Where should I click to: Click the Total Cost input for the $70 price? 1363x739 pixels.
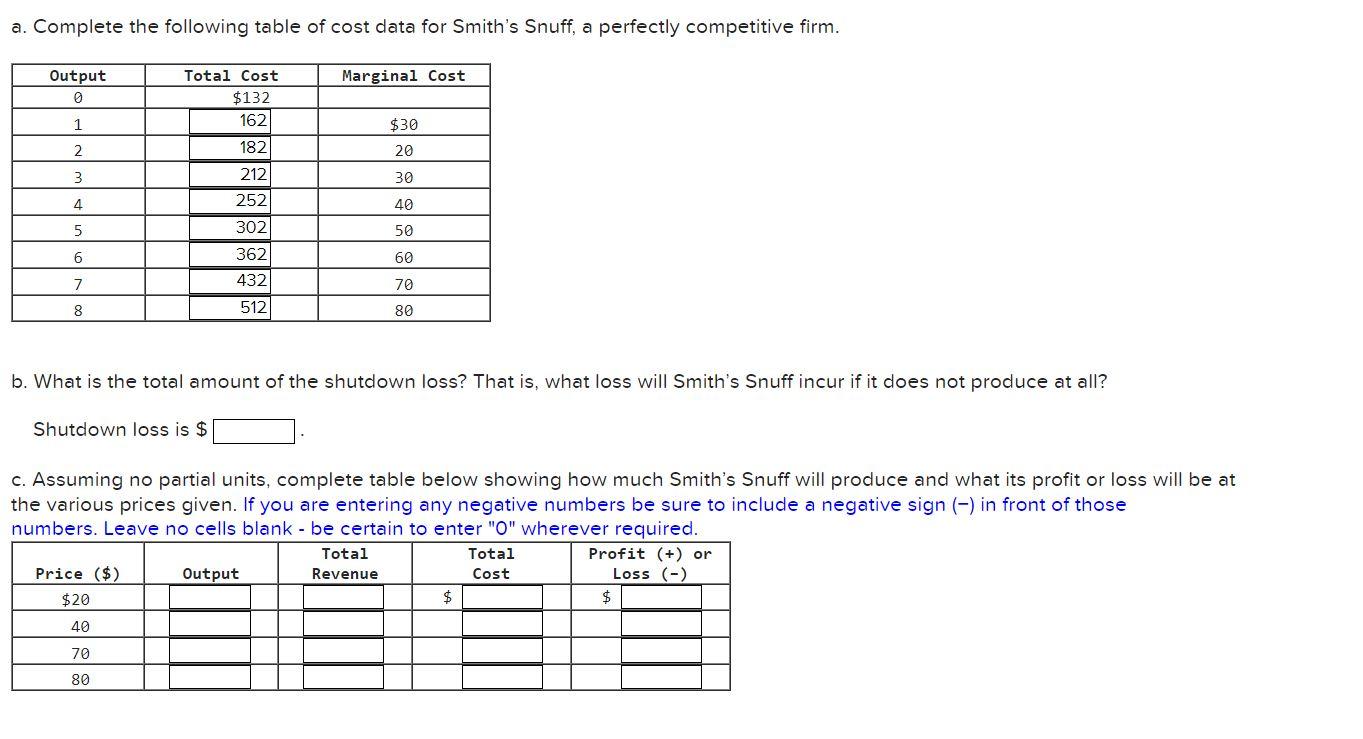[x=499, y=651]
